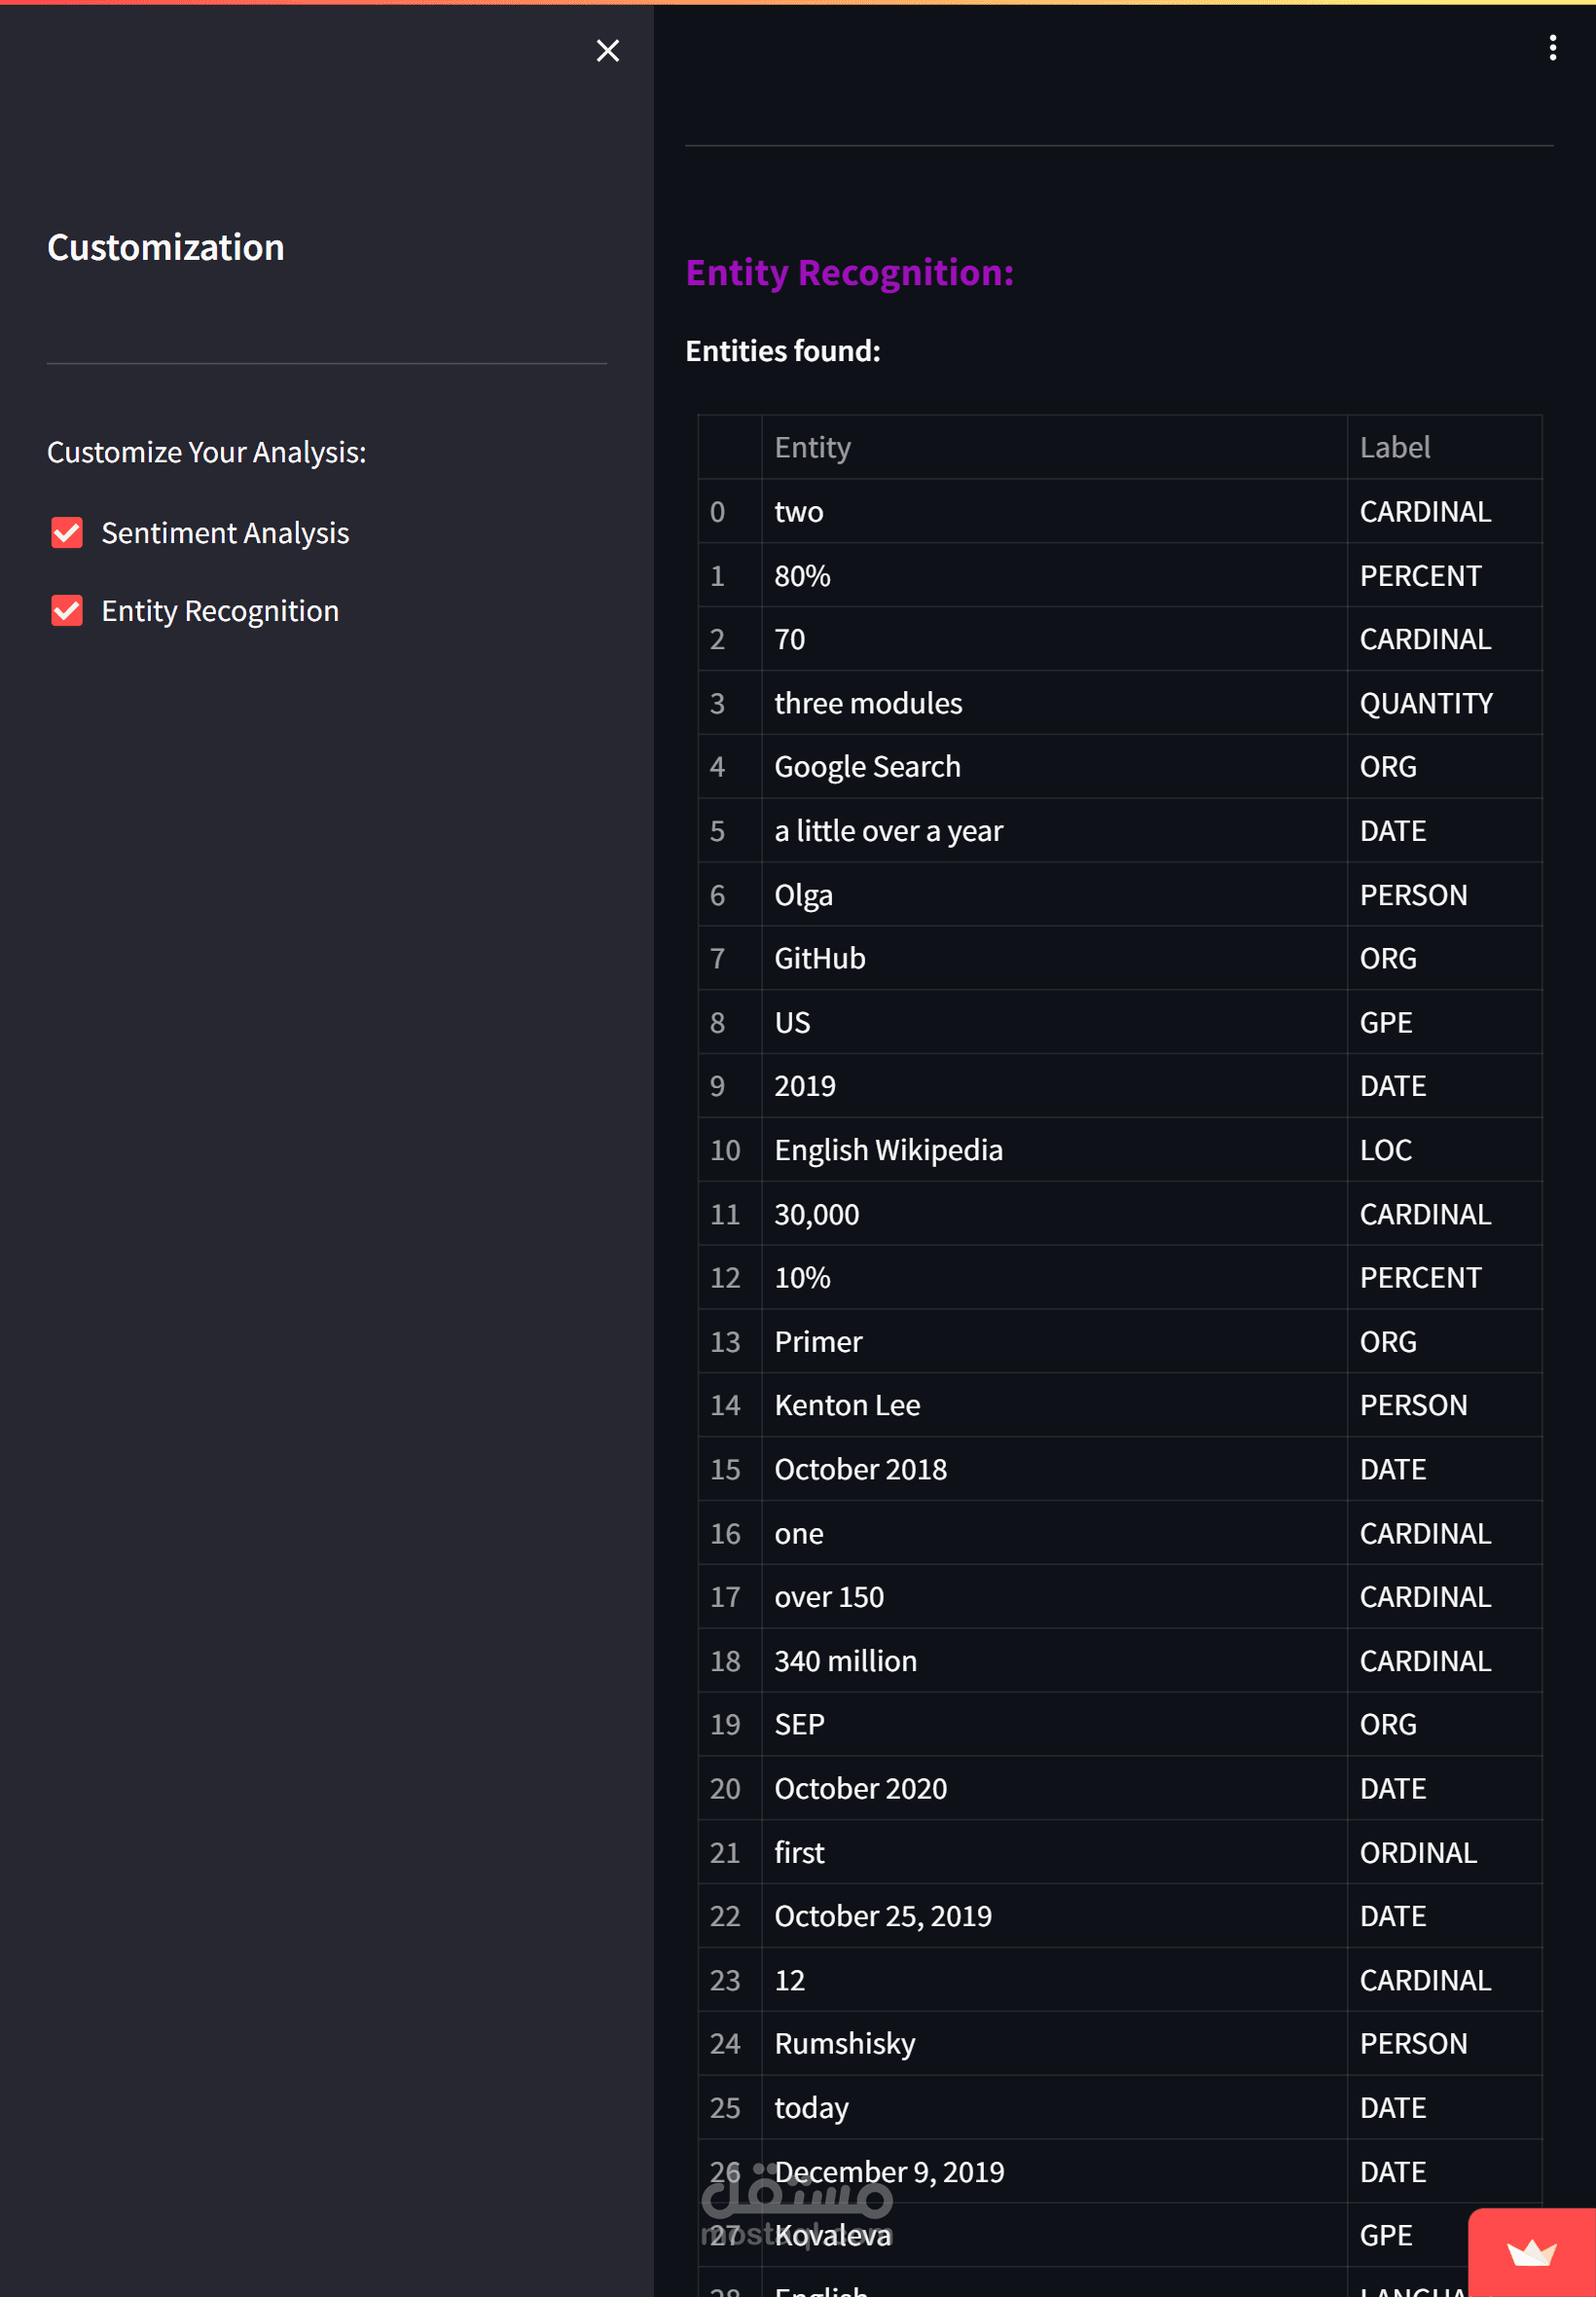This screenshot has width=1596, height=2297.
Task: Select the LOC label cell
Action: 1385,1150
